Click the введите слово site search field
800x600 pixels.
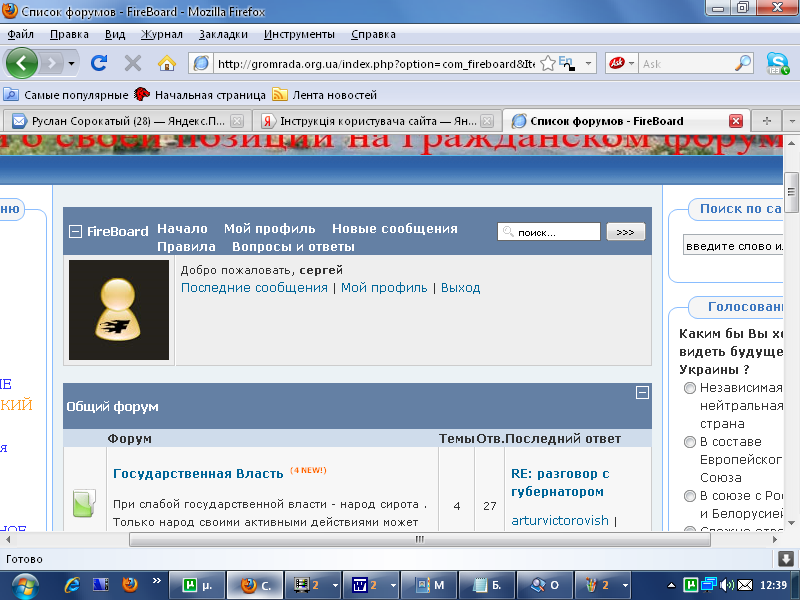pyautogui.click(x=733, y=246)
